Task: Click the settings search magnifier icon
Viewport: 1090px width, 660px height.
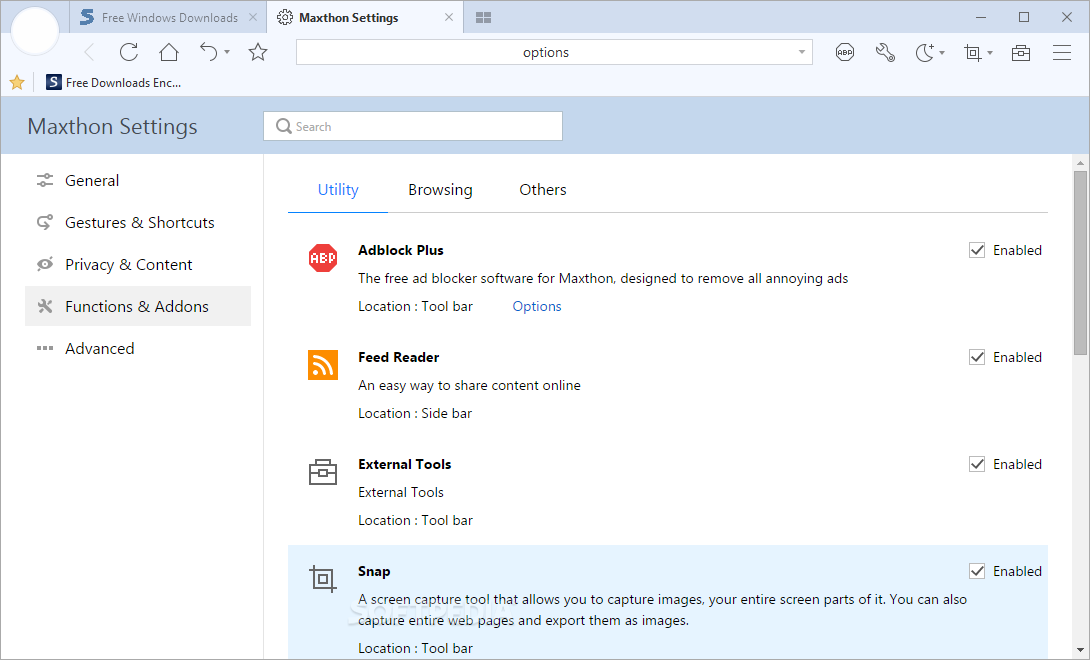Action: coord(284,127)
